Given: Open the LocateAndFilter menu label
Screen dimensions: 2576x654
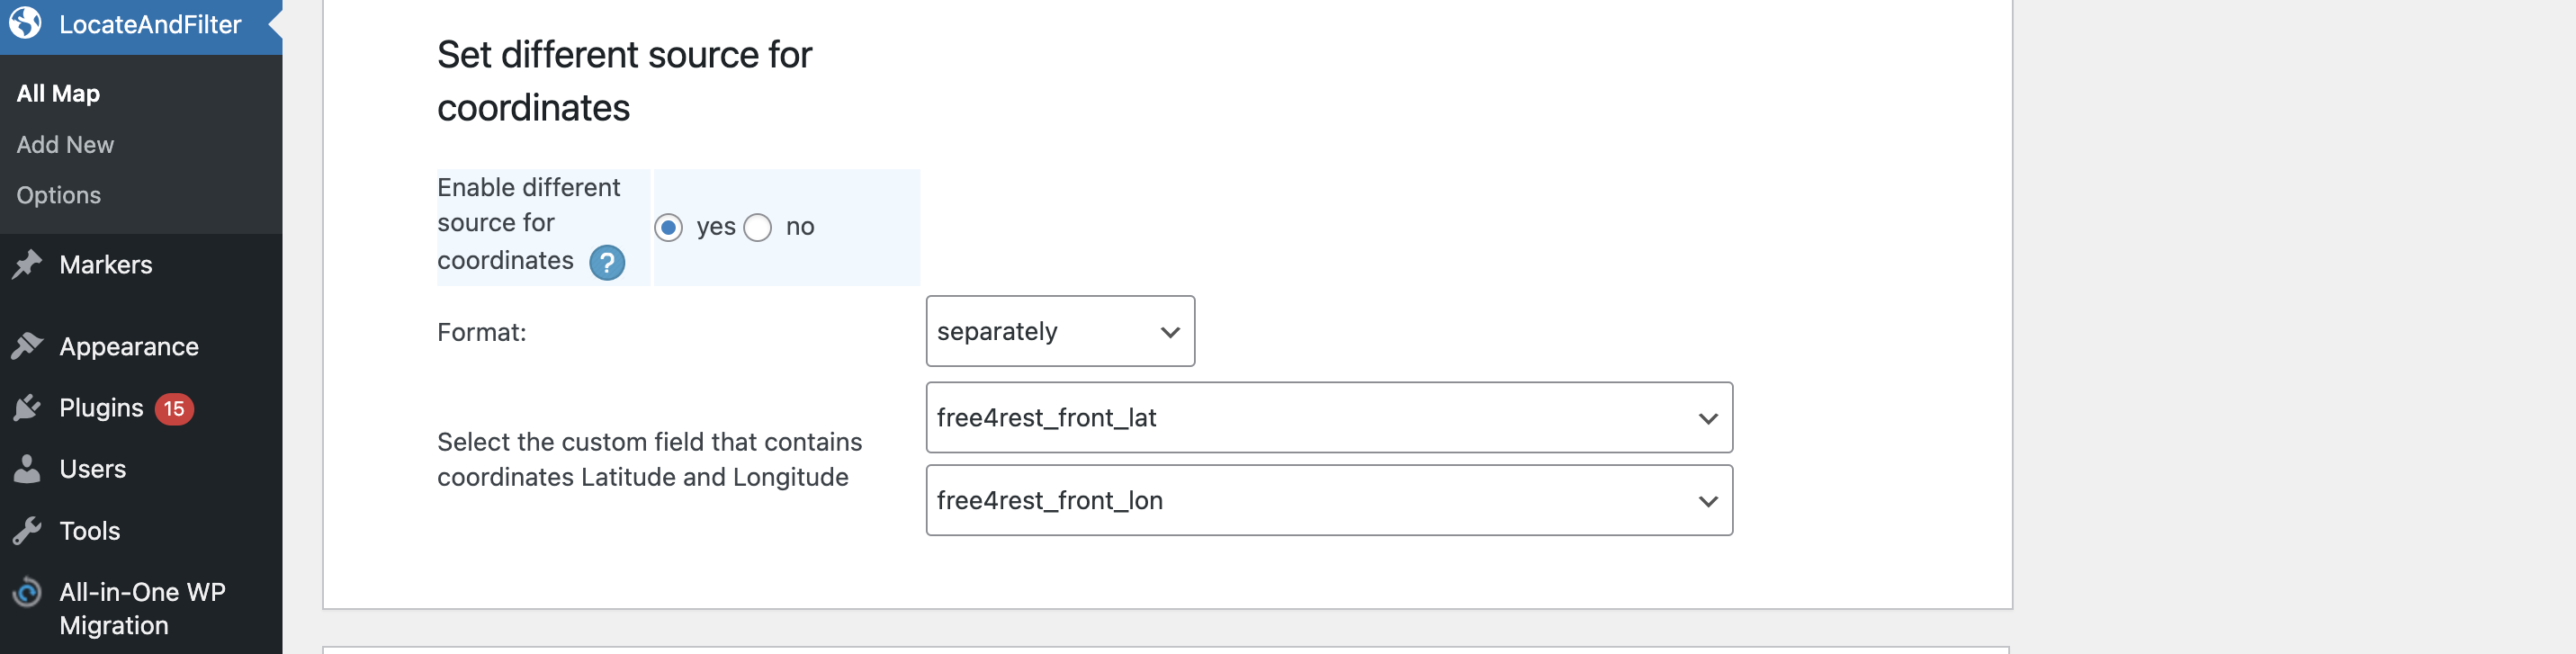Looking at the screenshot, I should click(x=150, y=24).
